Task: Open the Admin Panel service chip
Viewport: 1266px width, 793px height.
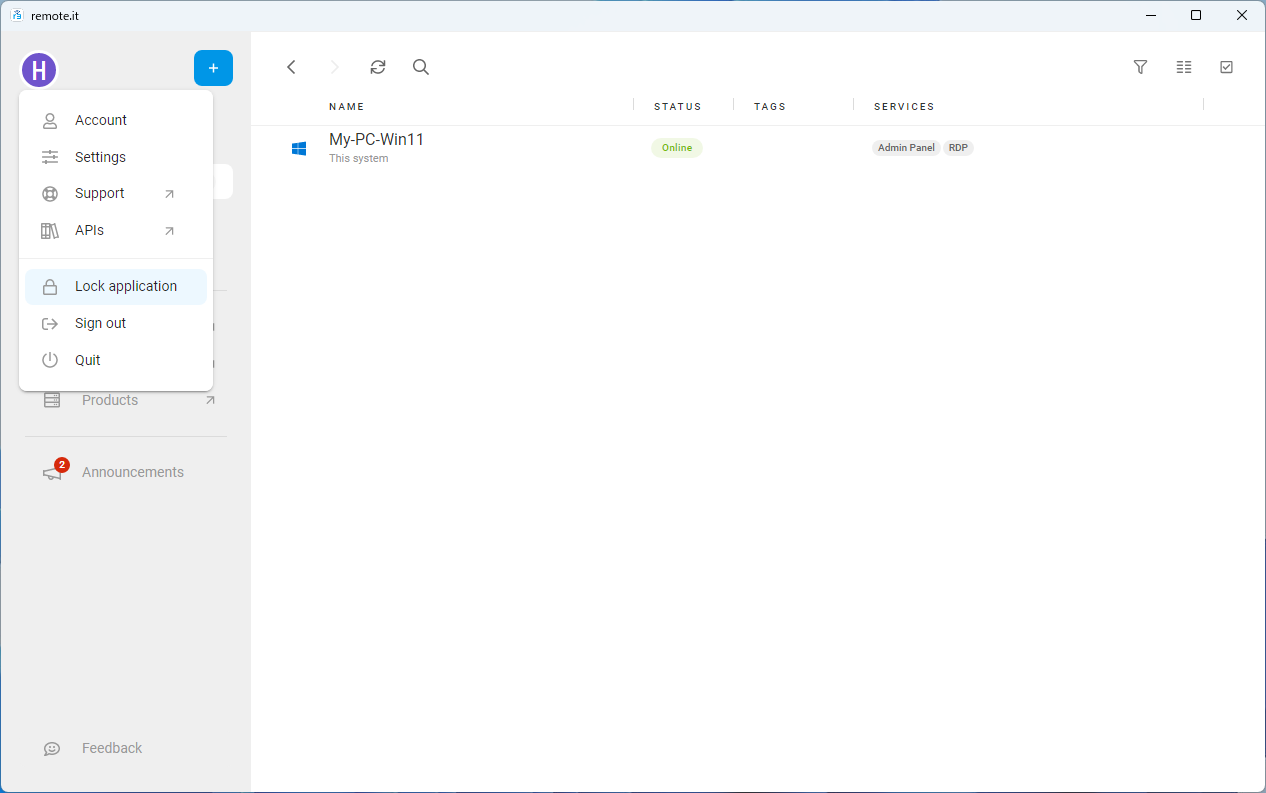Action: click(x=906, y=148)
